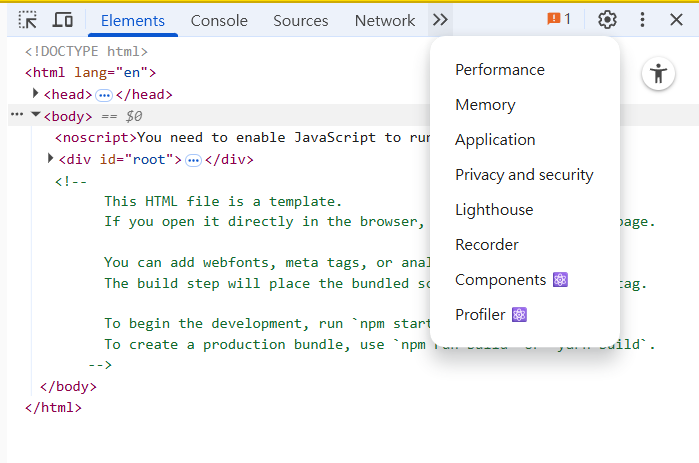Activate the inspect element picker icon

28,20
